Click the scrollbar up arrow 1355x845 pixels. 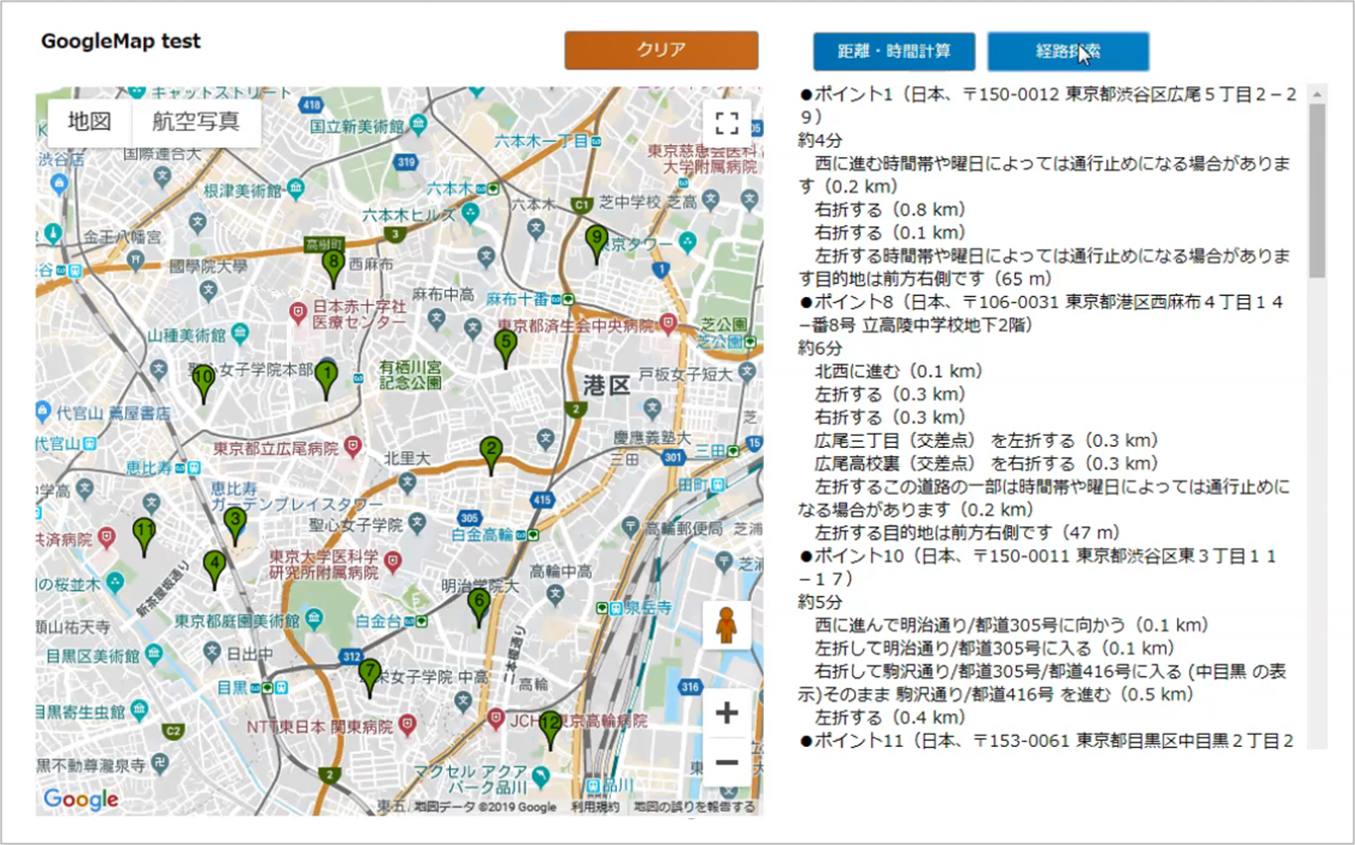(1317, 94)
